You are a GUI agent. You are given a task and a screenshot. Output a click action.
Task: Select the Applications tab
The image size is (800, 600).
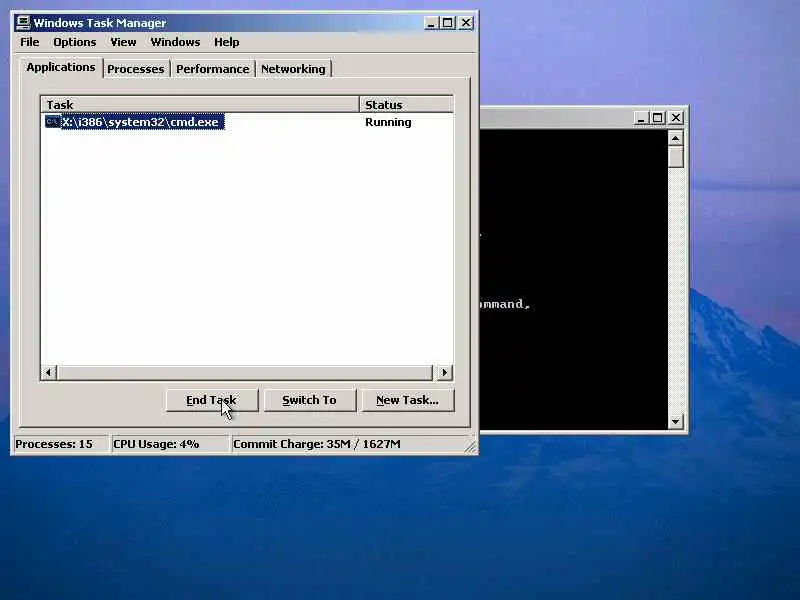click(x=61, y=67)
